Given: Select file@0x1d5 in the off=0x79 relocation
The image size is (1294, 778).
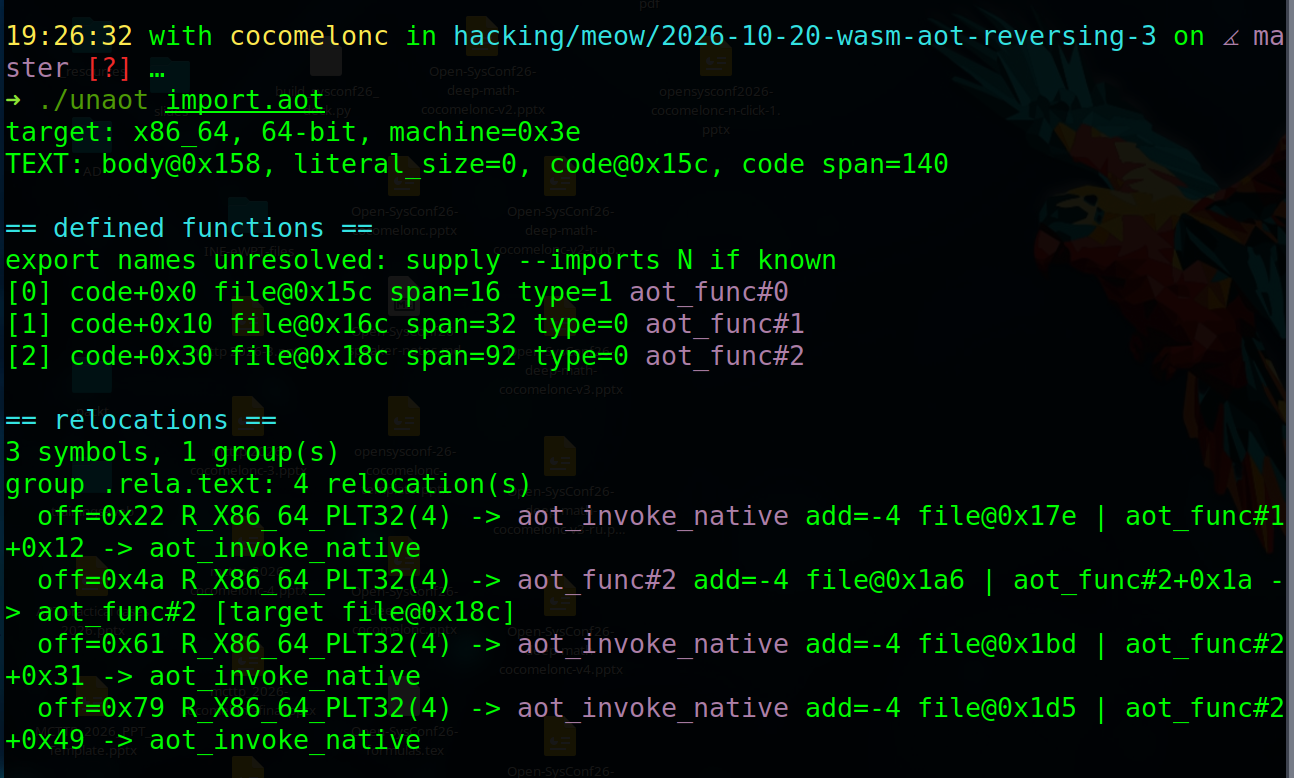Looking at the screenshot, I should (997, 708).
